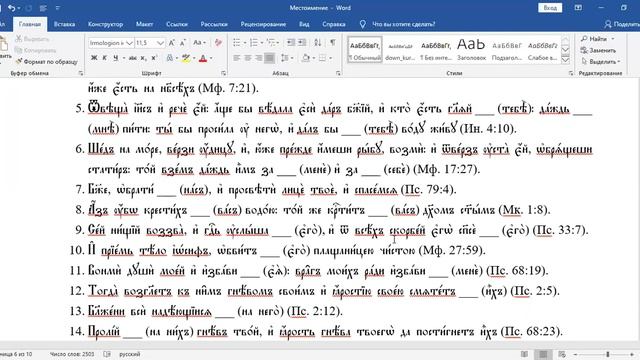Image resolution: width=640 pixels, height=360 pixels.
Task: Expand the styles gallery
Action: pyautogui.click(x=565, y=60)
